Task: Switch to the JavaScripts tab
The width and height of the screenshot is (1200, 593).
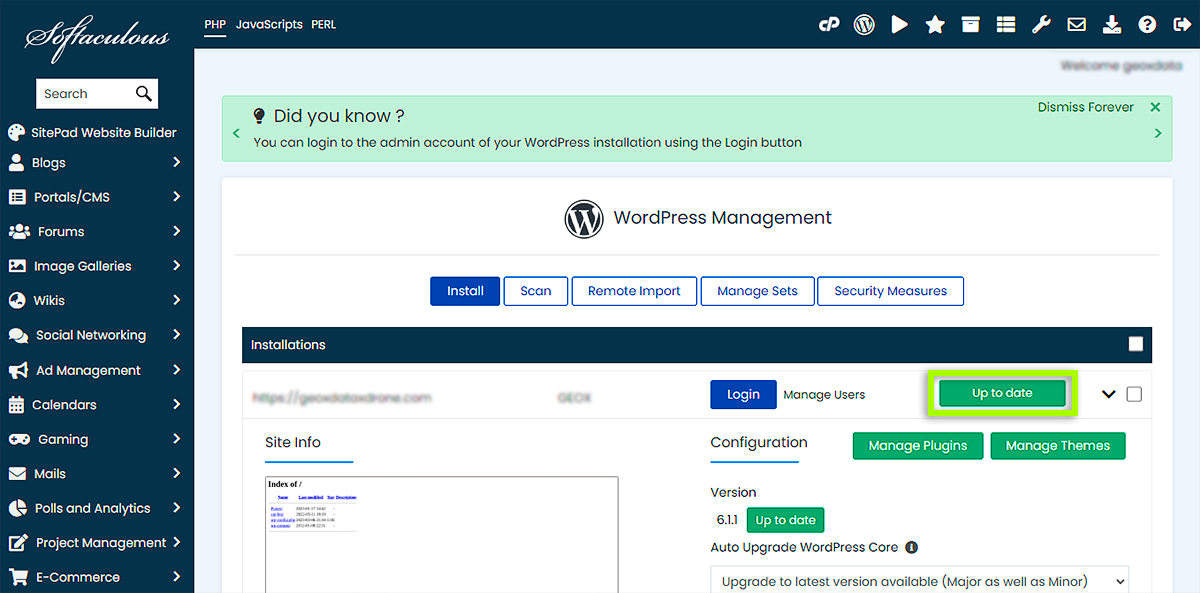Action: click(x=269, y=24)
